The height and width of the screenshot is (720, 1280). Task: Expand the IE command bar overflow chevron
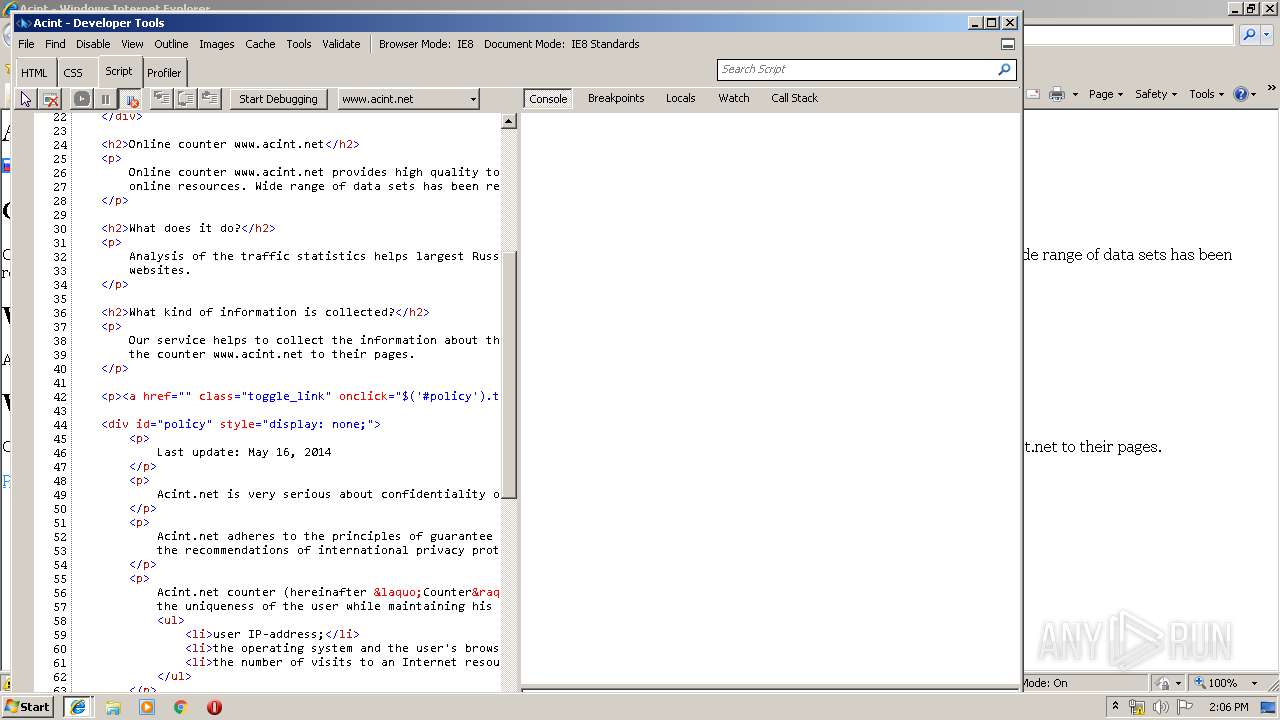point(1272,87)
